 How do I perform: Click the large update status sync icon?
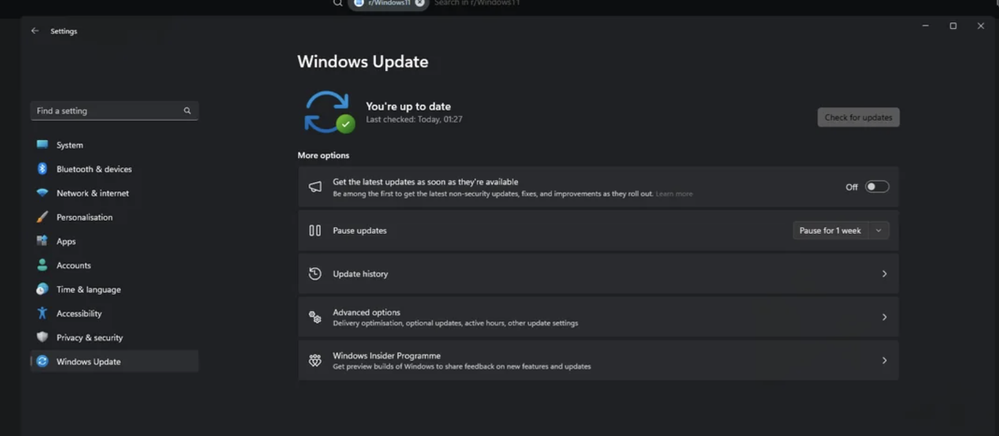[x=329, y=112]
